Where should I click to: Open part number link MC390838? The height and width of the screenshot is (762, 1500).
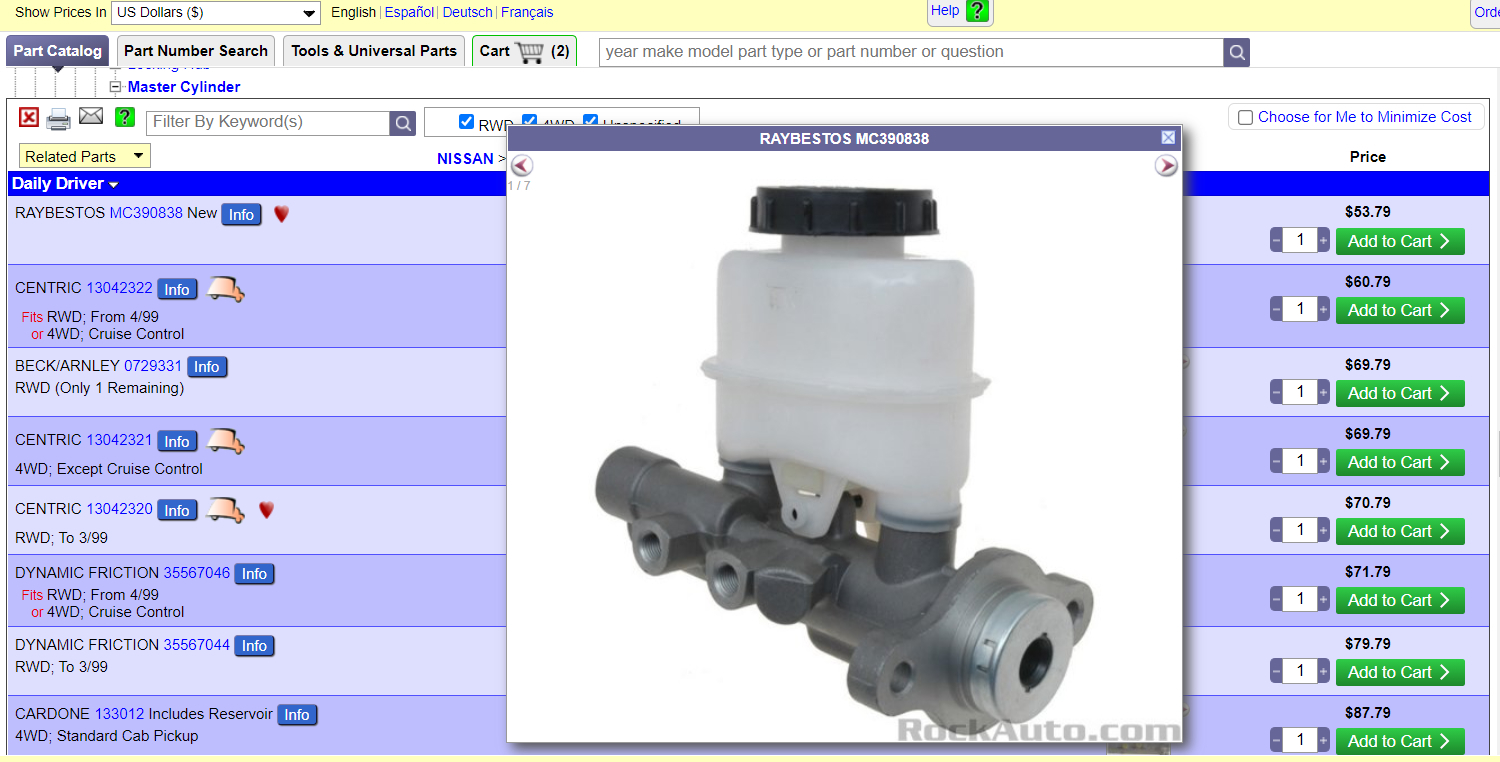click(x=146, y=213)
